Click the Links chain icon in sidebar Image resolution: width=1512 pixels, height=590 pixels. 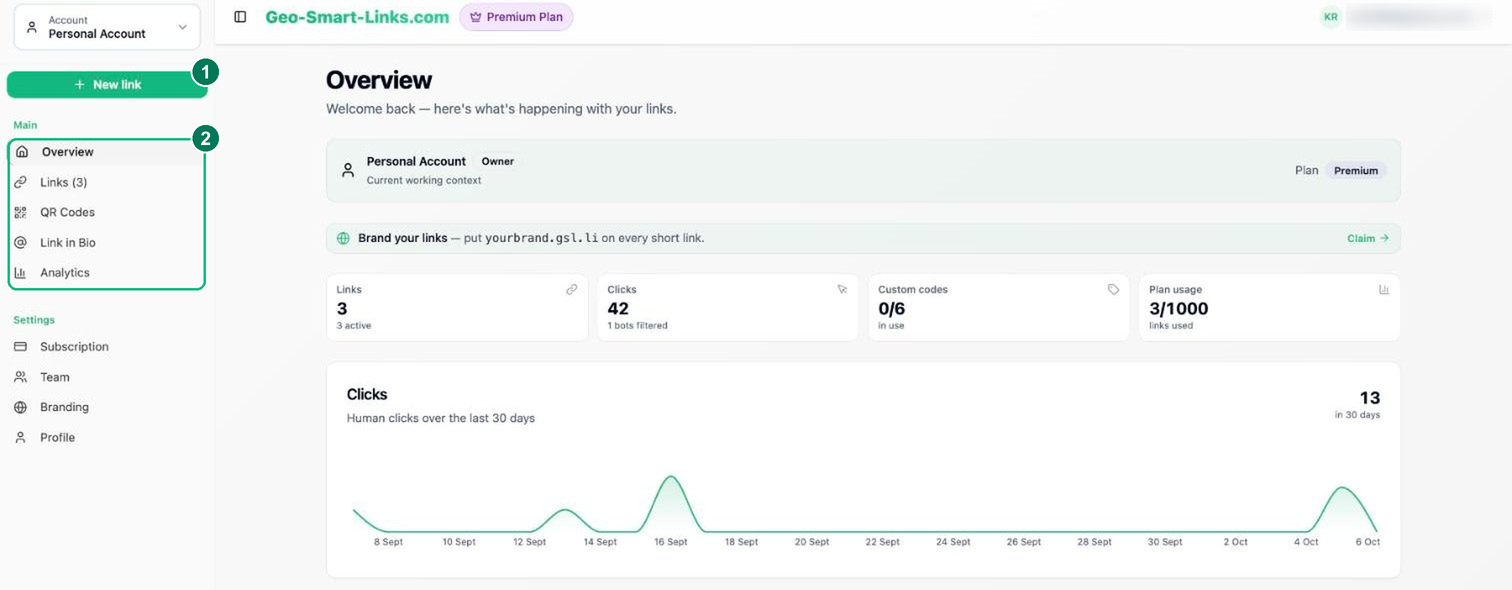(20, 182)
